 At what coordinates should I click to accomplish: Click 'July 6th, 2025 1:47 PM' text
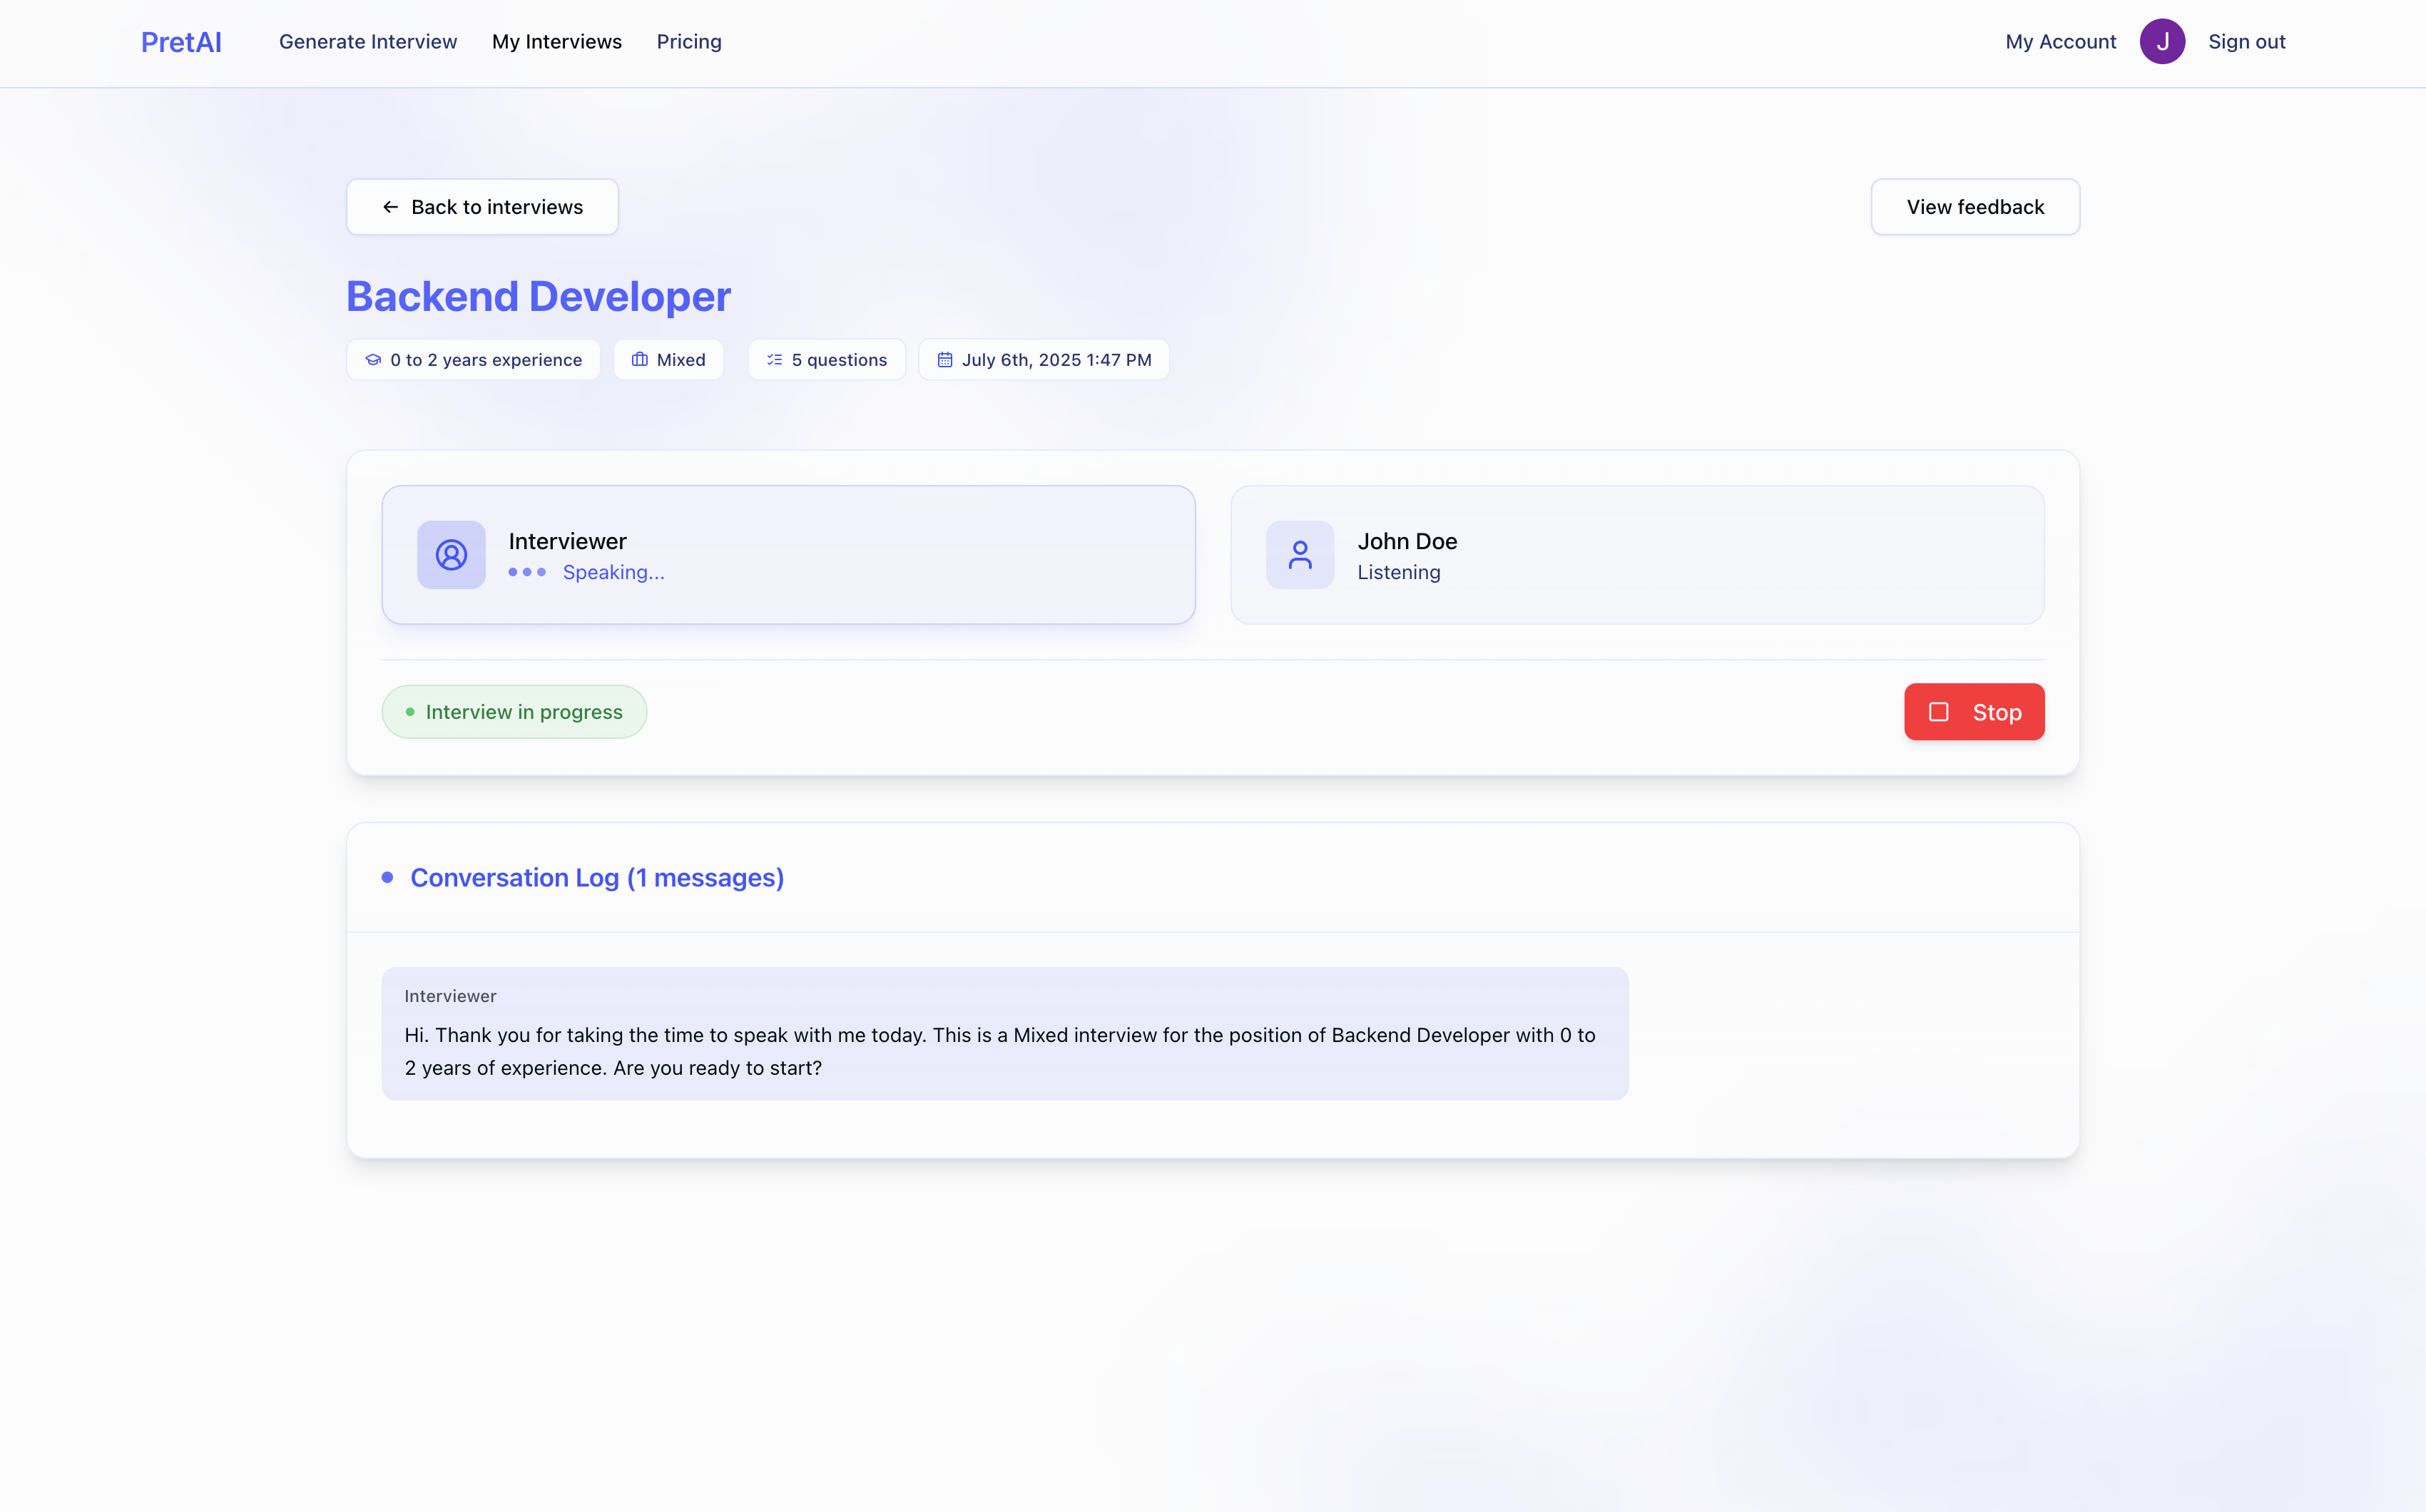coord(1056,360)
